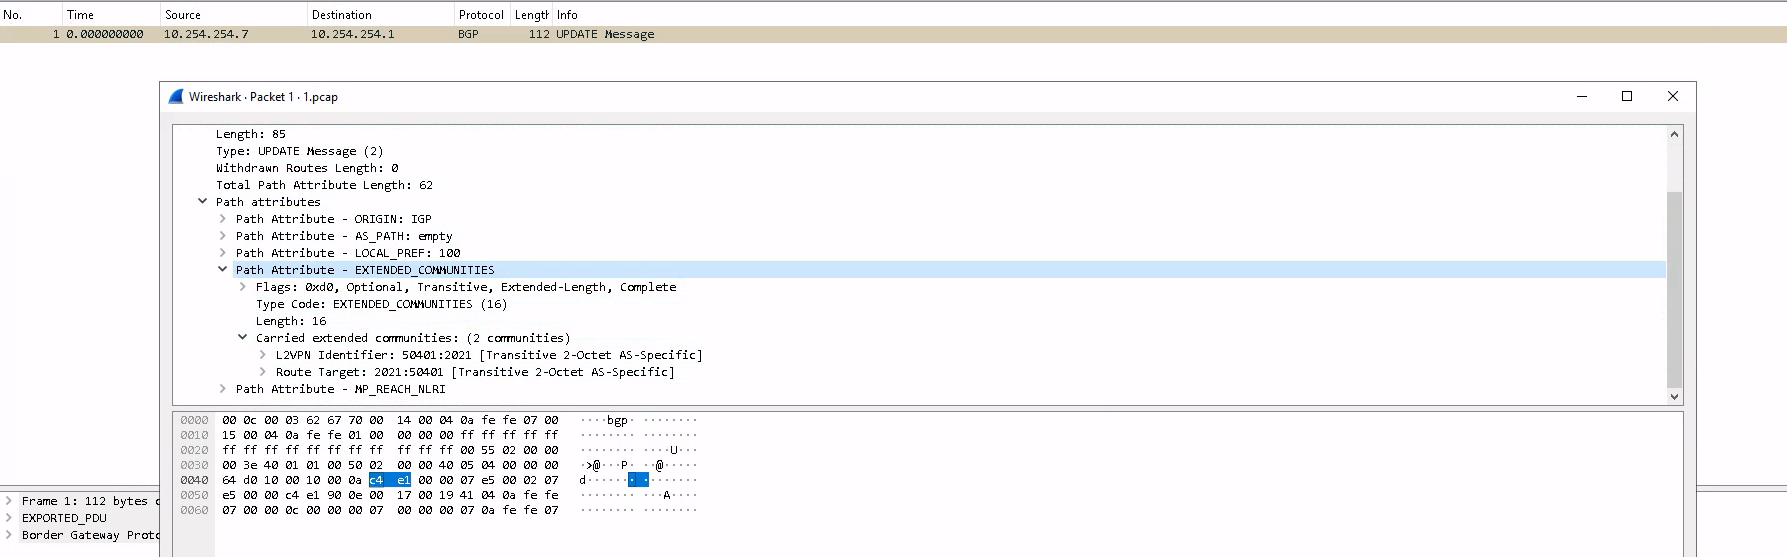Sort packet list by Source column
The image size is (1787, 557).
click(234, 15)
